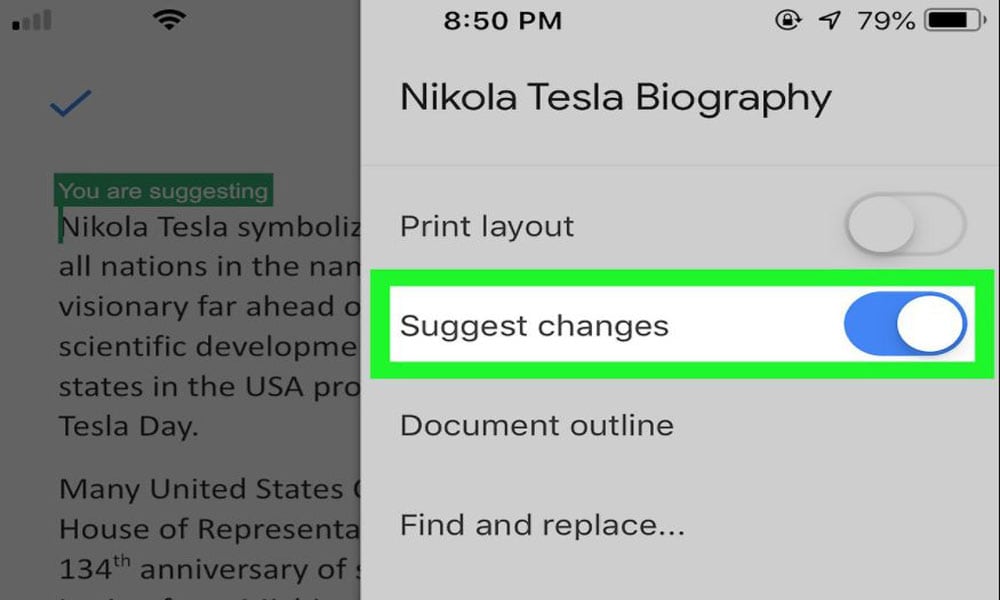The image size is (1000, 600).
Task: Place cursor in 'Nikola Tesla symboliz' line
Action: pyautogui.click(x=210, y=227)
